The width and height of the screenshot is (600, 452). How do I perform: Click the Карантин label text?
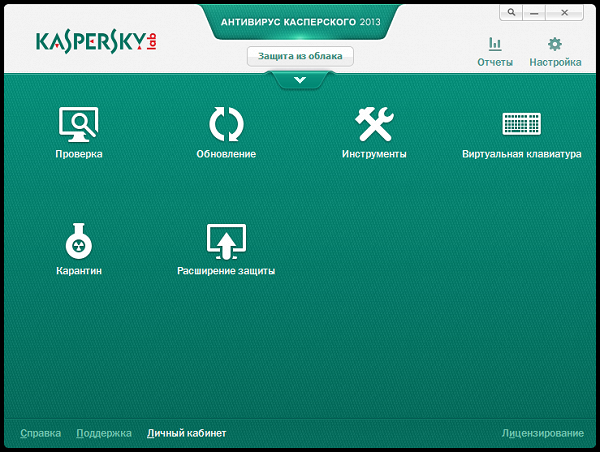[x=79, y=271]
